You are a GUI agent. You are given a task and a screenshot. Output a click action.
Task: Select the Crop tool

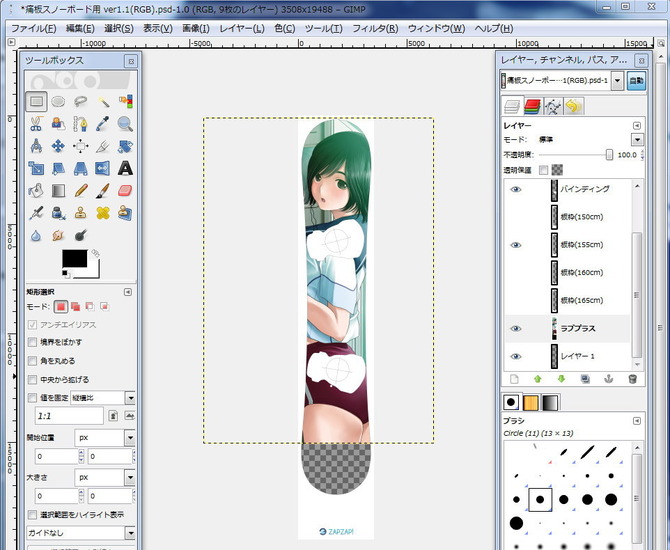[x=103, y=146]
